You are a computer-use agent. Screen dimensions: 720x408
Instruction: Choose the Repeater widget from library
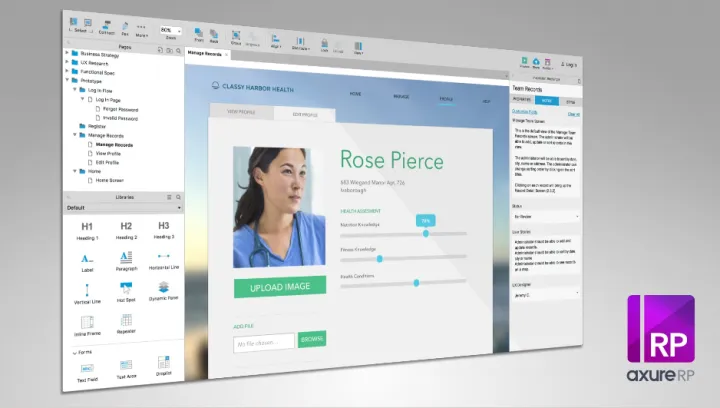(126, 324)
